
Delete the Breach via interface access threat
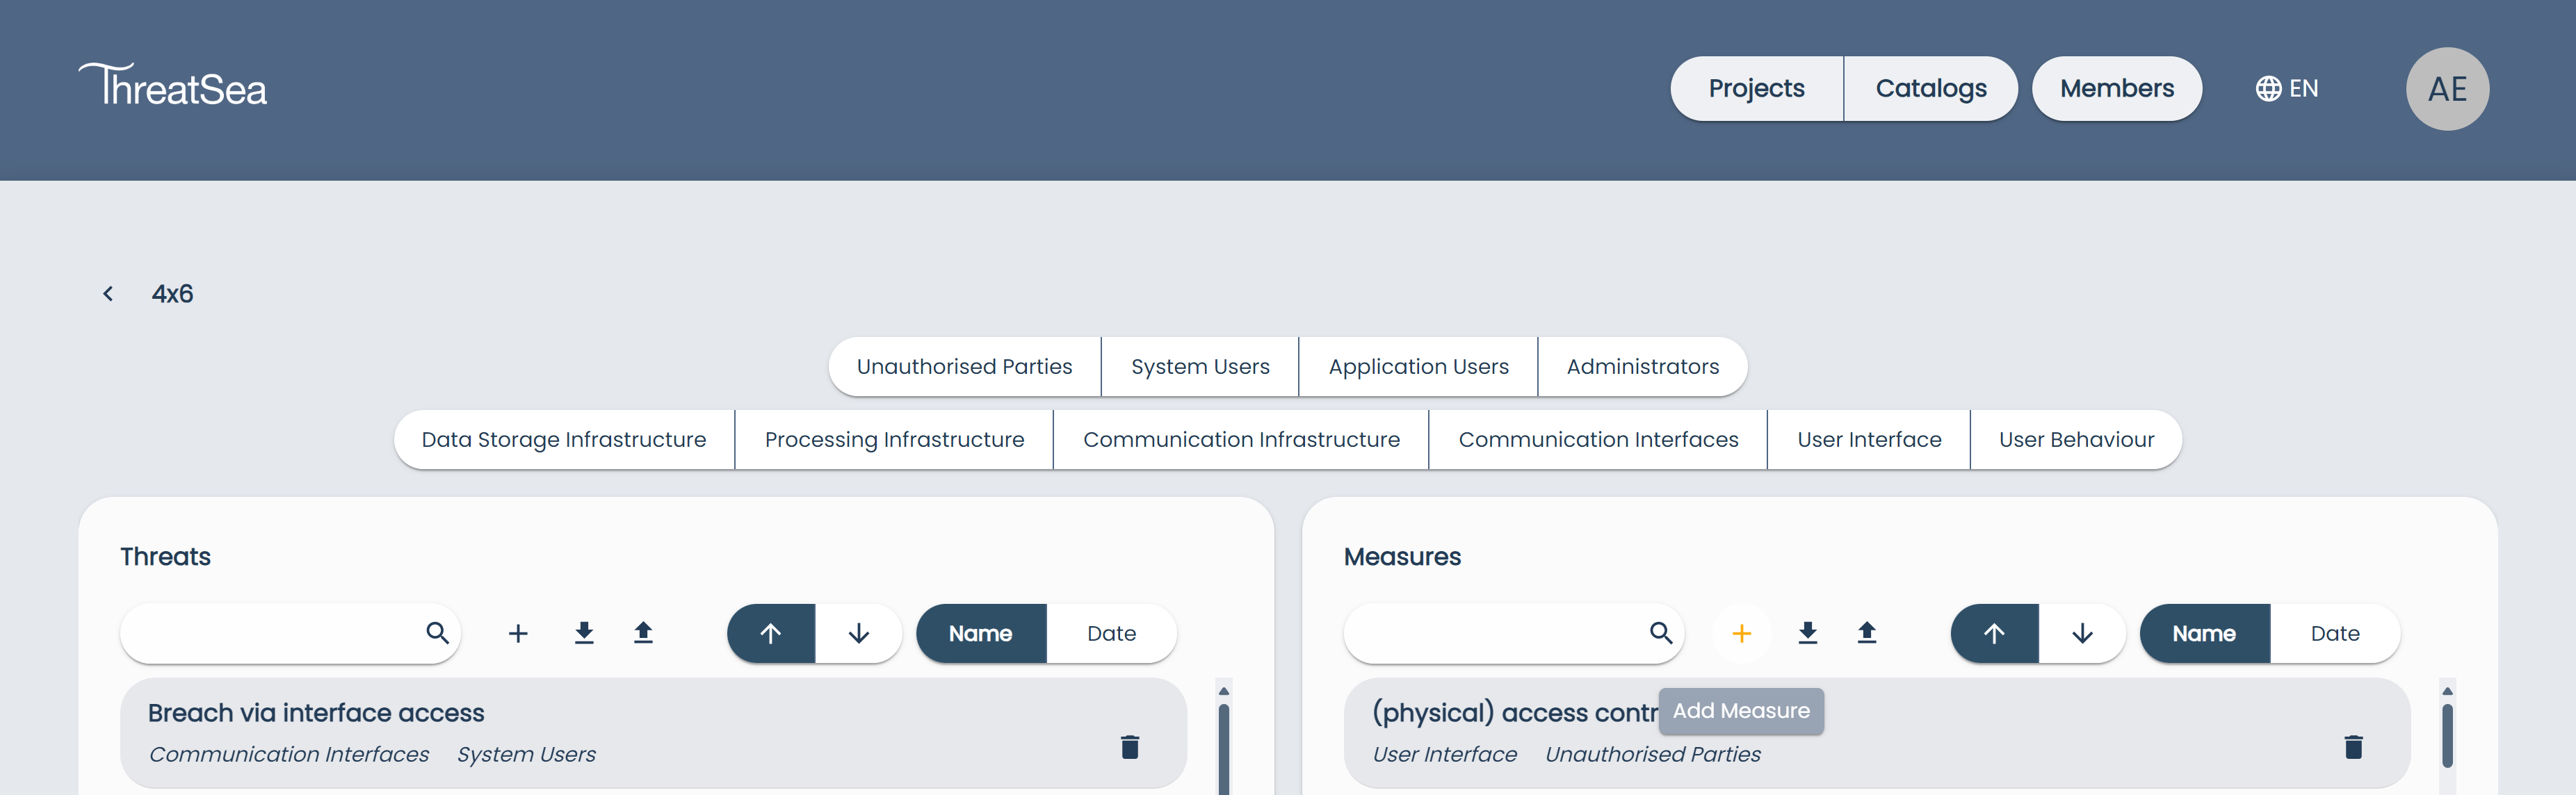coord(1130,747)
